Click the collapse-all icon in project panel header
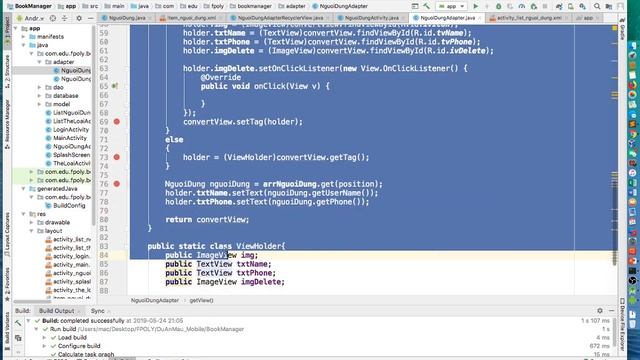 point(64,18)
